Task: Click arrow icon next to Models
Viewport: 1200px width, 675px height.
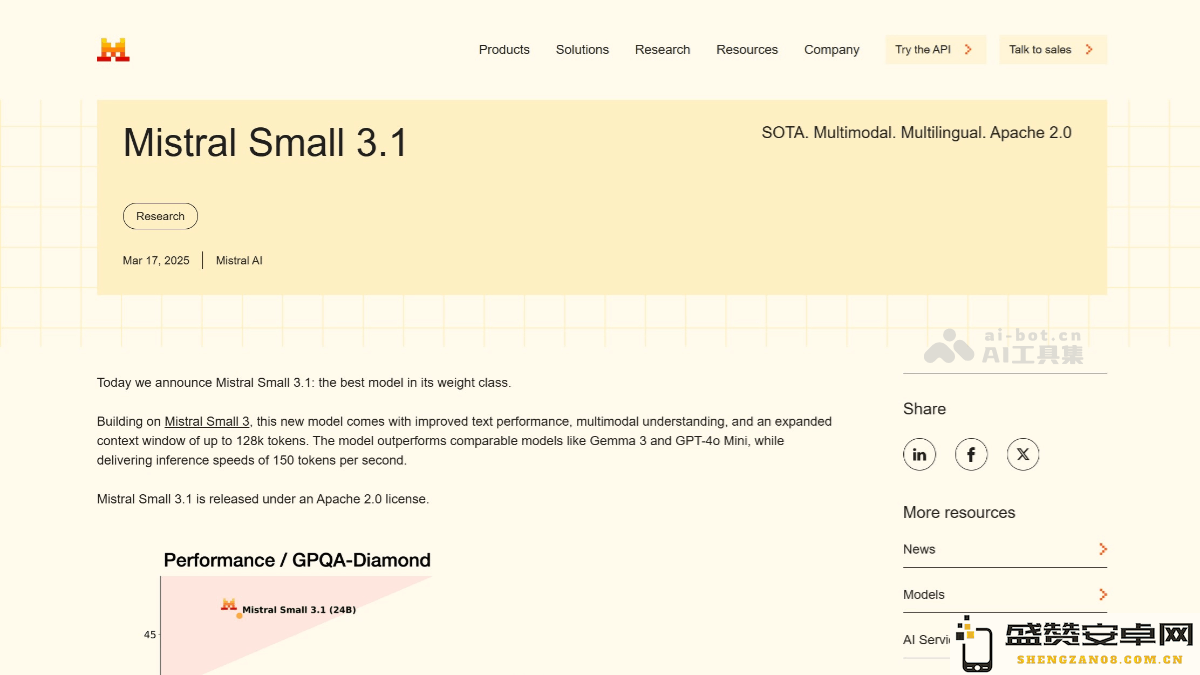Action: click(1102, 594)
